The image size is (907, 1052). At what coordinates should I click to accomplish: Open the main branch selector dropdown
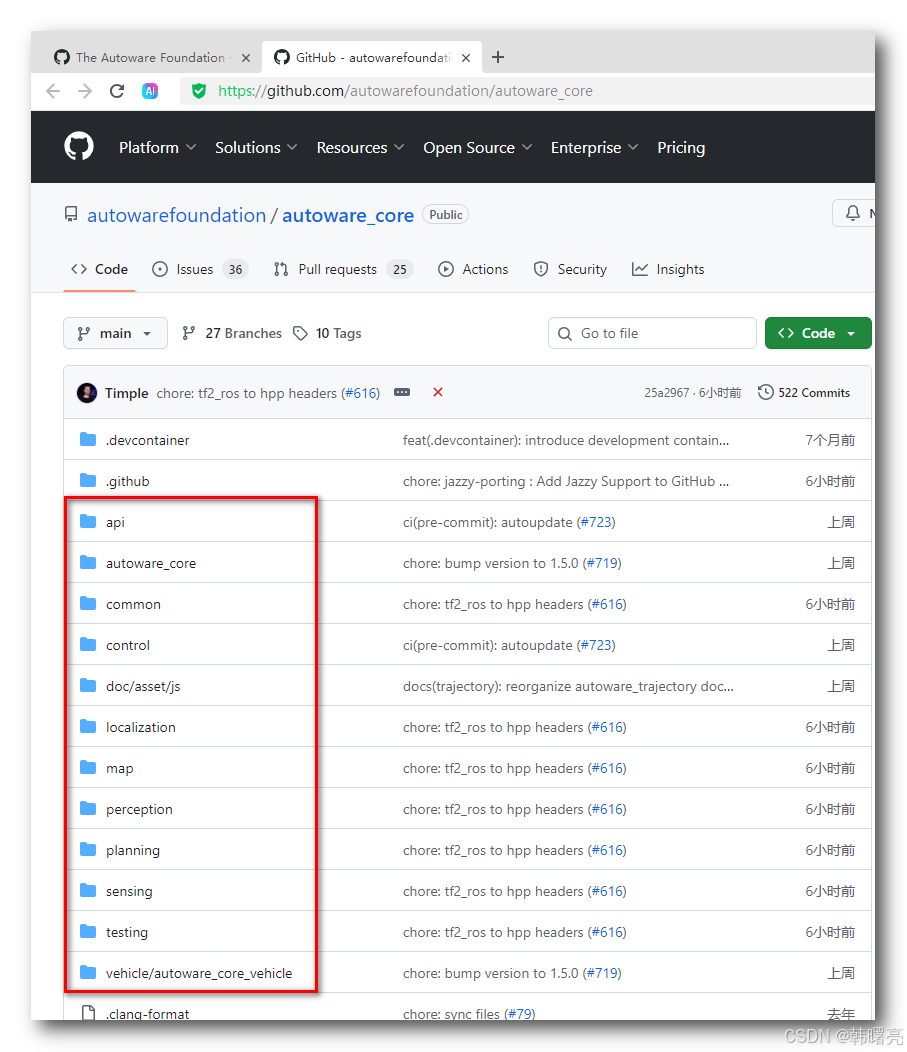[x=115, y=333]
